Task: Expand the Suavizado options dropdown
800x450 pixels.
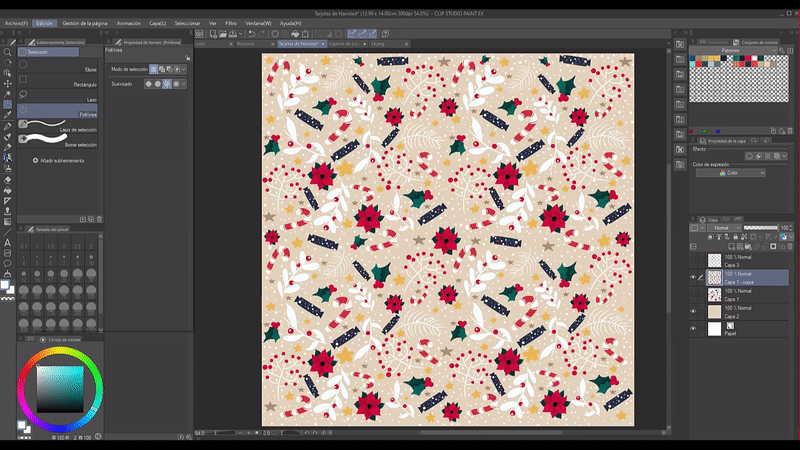Action: 183,84
